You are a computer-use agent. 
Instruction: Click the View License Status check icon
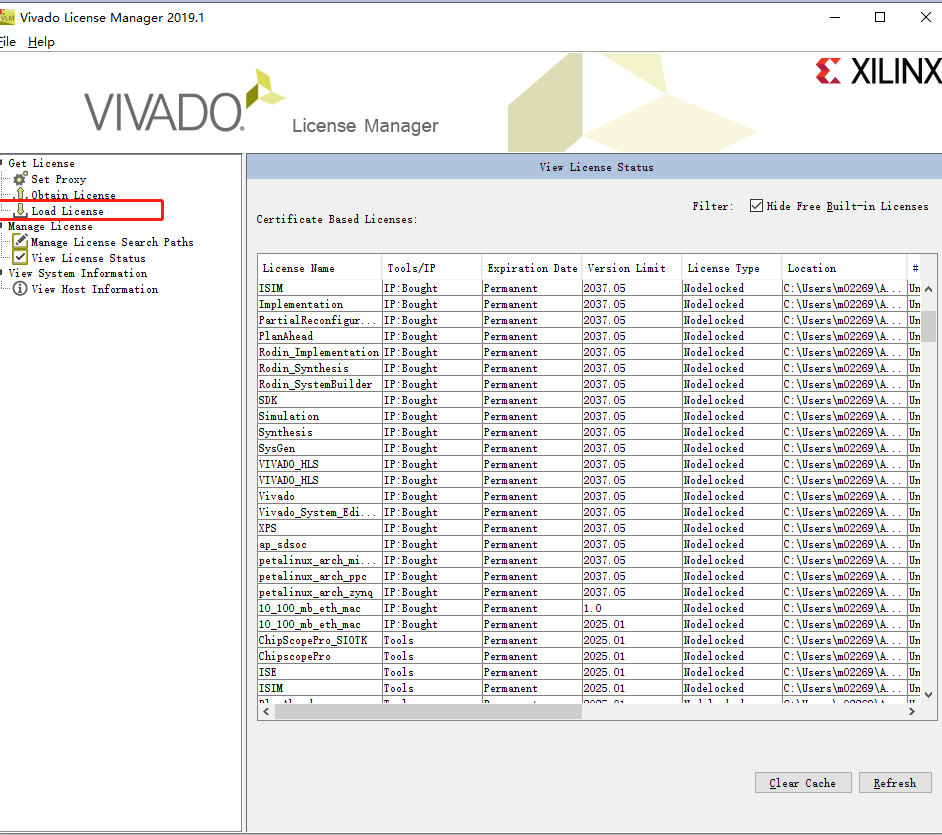(20, 258)
